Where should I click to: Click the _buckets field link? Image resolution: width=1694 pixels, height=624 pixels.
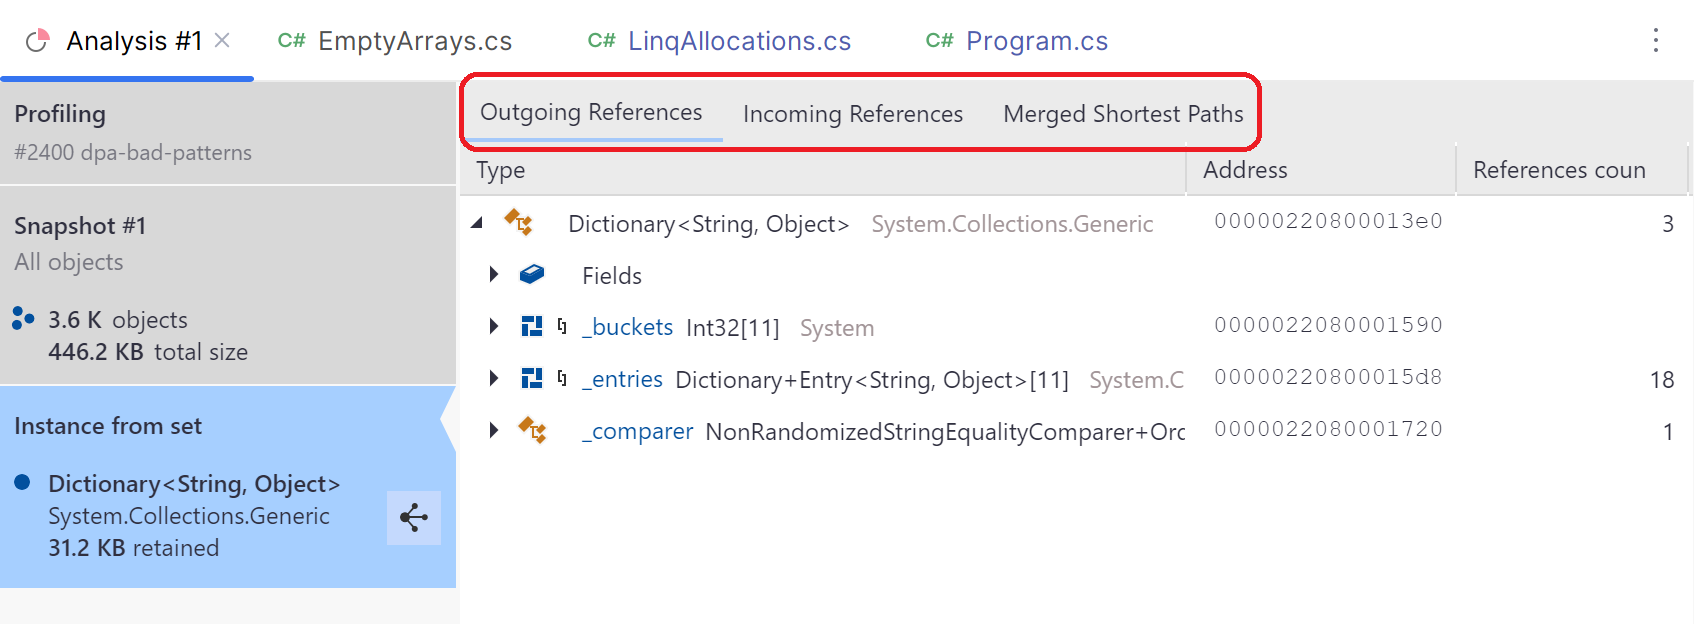tap(628, 326)
